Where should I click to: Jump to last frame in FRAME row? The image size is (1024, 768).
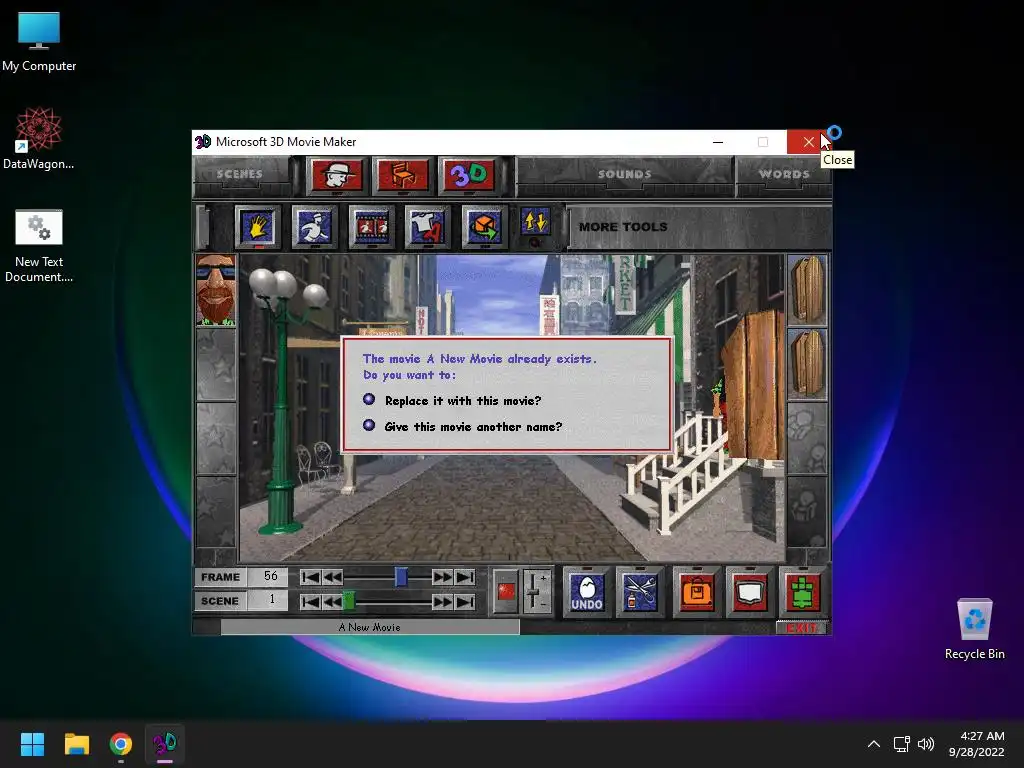(465, 577)
